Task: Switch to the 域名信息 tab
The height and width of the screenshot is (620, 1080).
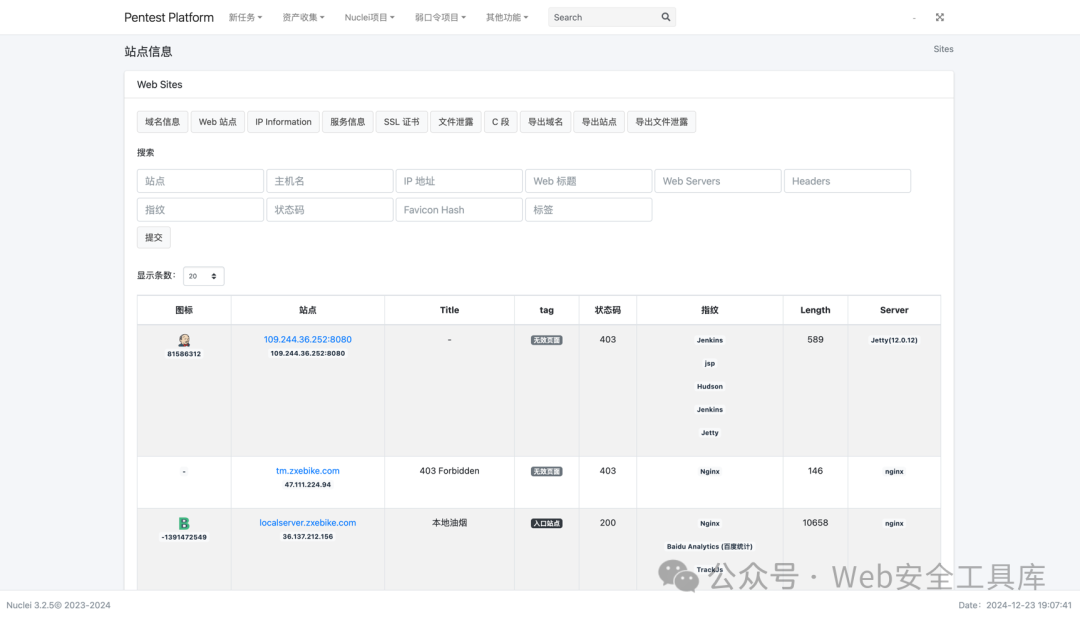Action: [x=163, y=122]
